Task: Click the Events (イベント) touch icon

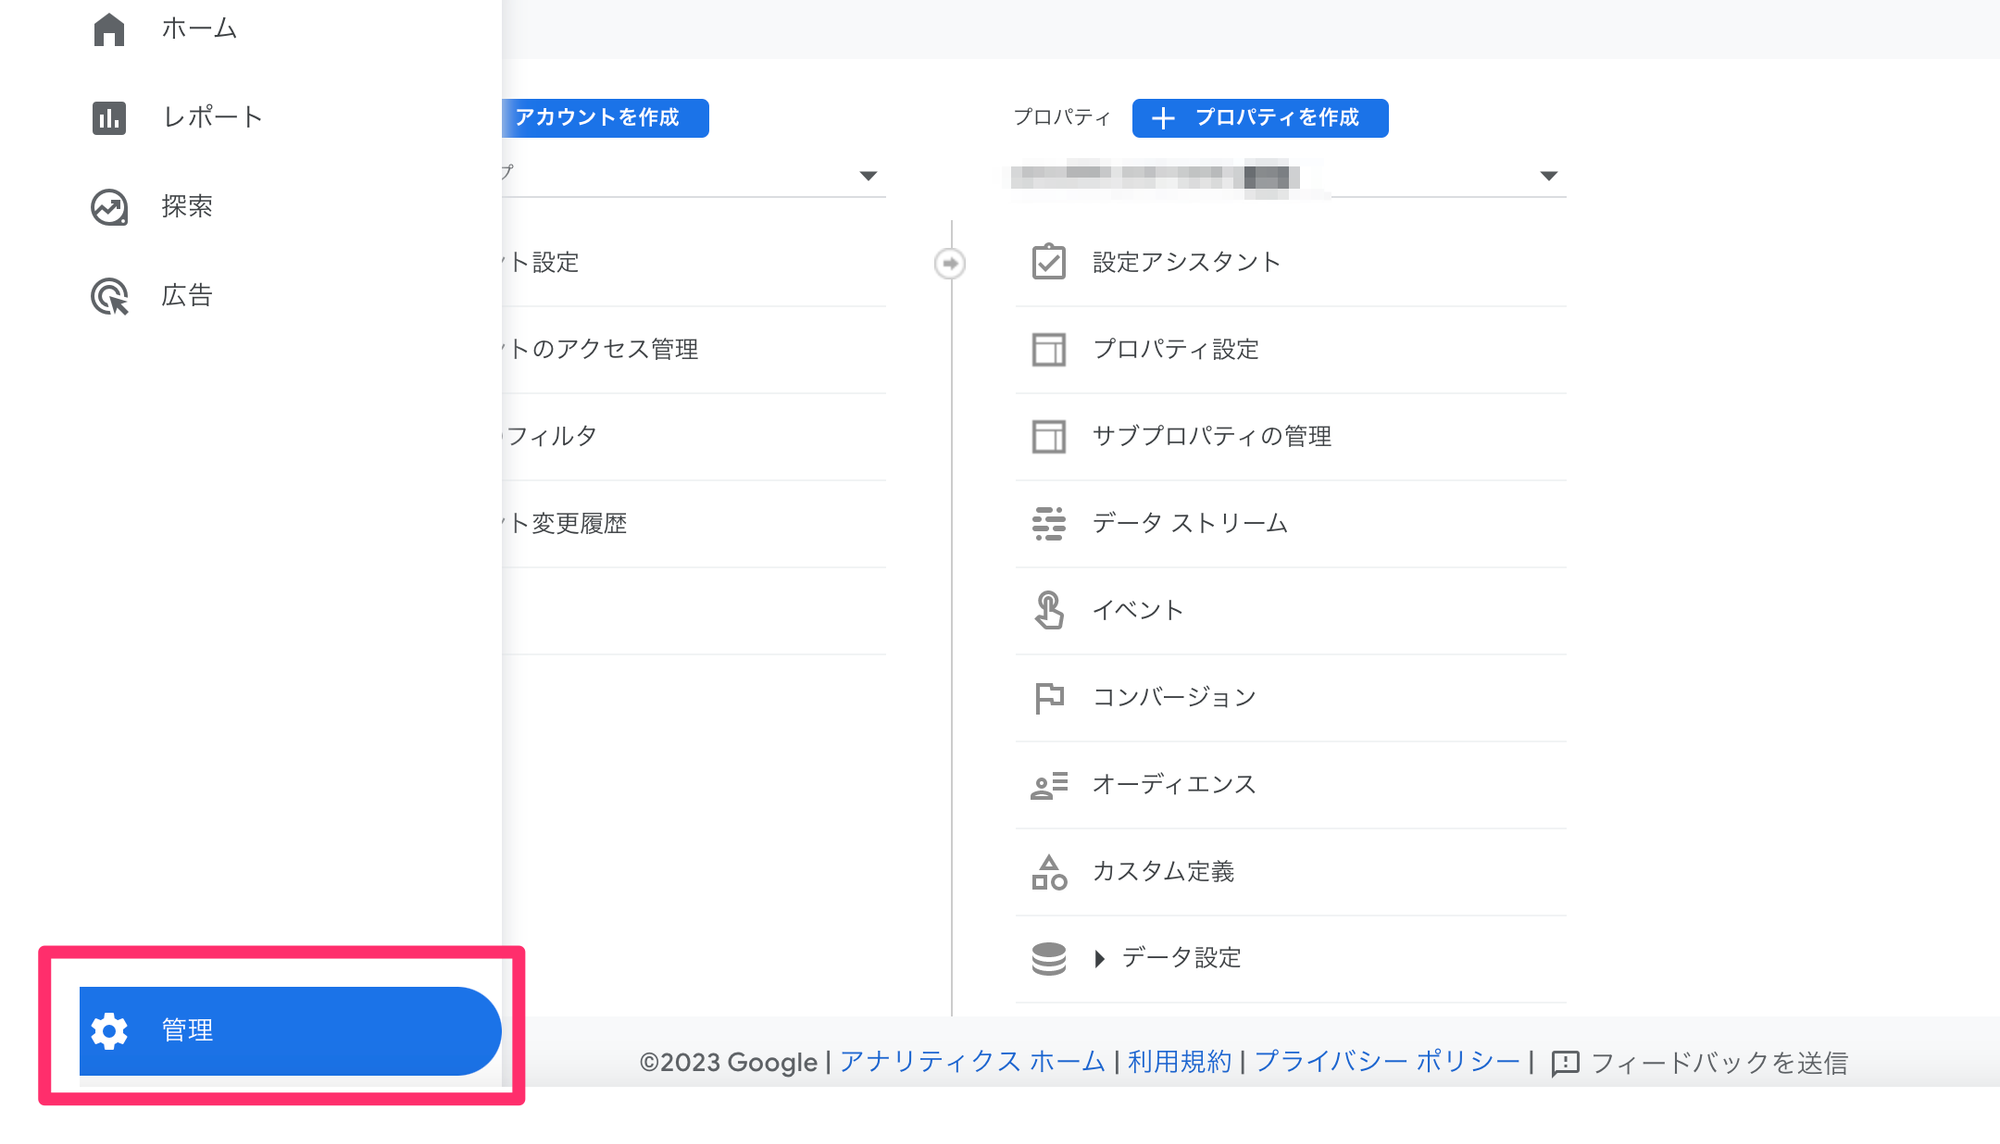Action: tap(1048, 610)
